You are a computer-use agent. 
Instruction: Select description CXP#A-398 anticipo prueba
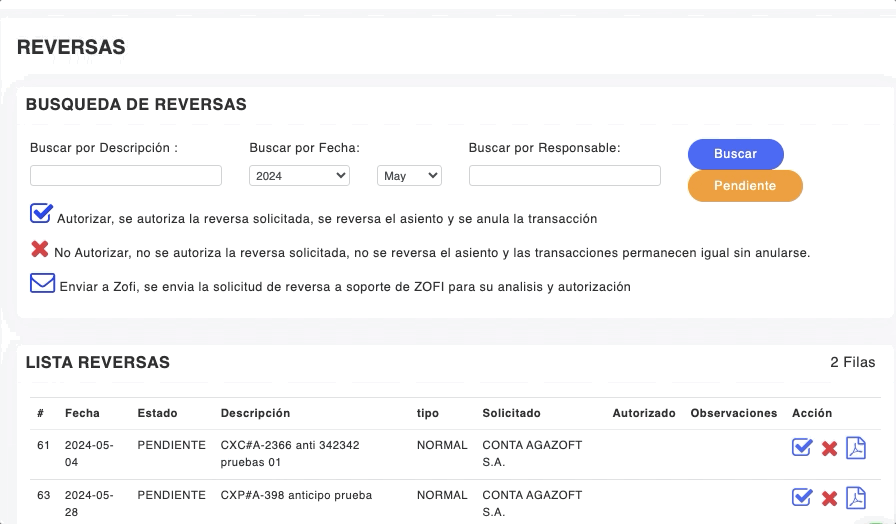pos(296,495)
